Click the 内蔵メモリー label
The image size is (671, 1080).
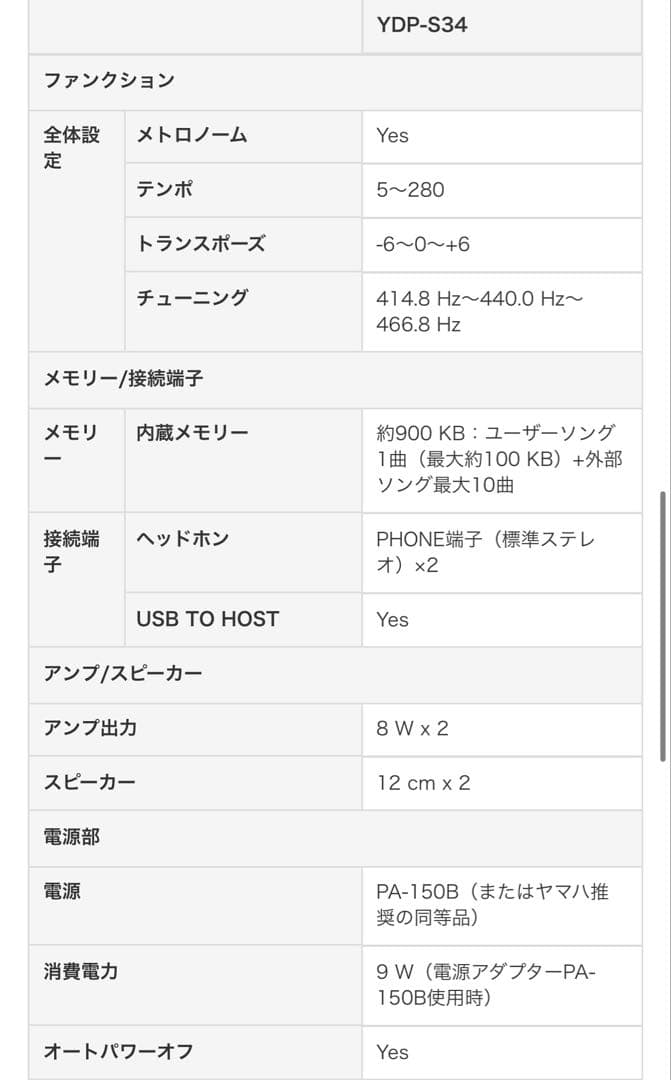click(x=192, y=433)
